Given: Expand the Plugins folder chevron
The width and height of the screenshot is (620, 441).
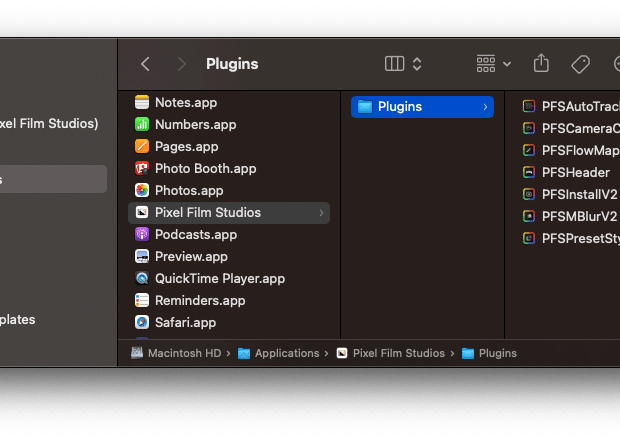Looking at the screenshot, I should coord(485,107).
